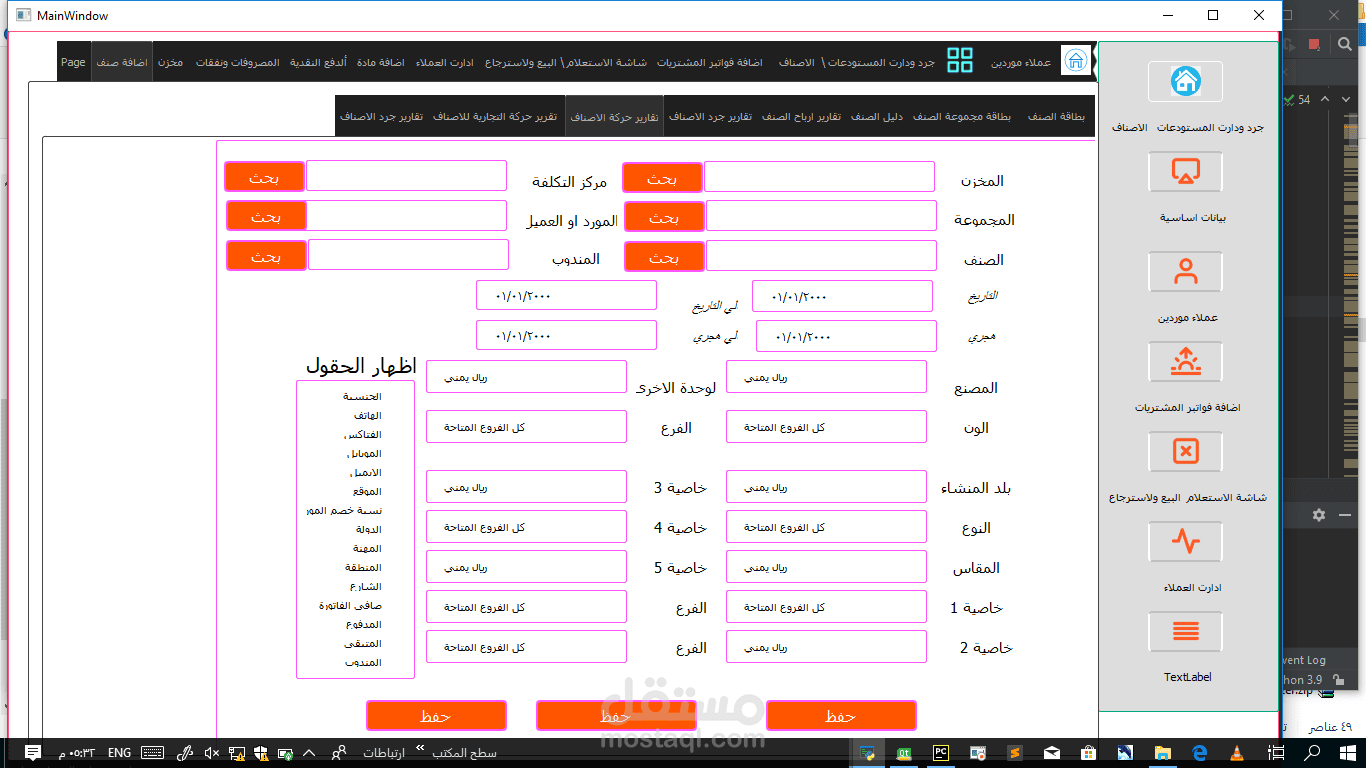Open the لوحدة الاخرى combo box
The height and width of the screenshot is (768, 1366).
pos(526,377)
